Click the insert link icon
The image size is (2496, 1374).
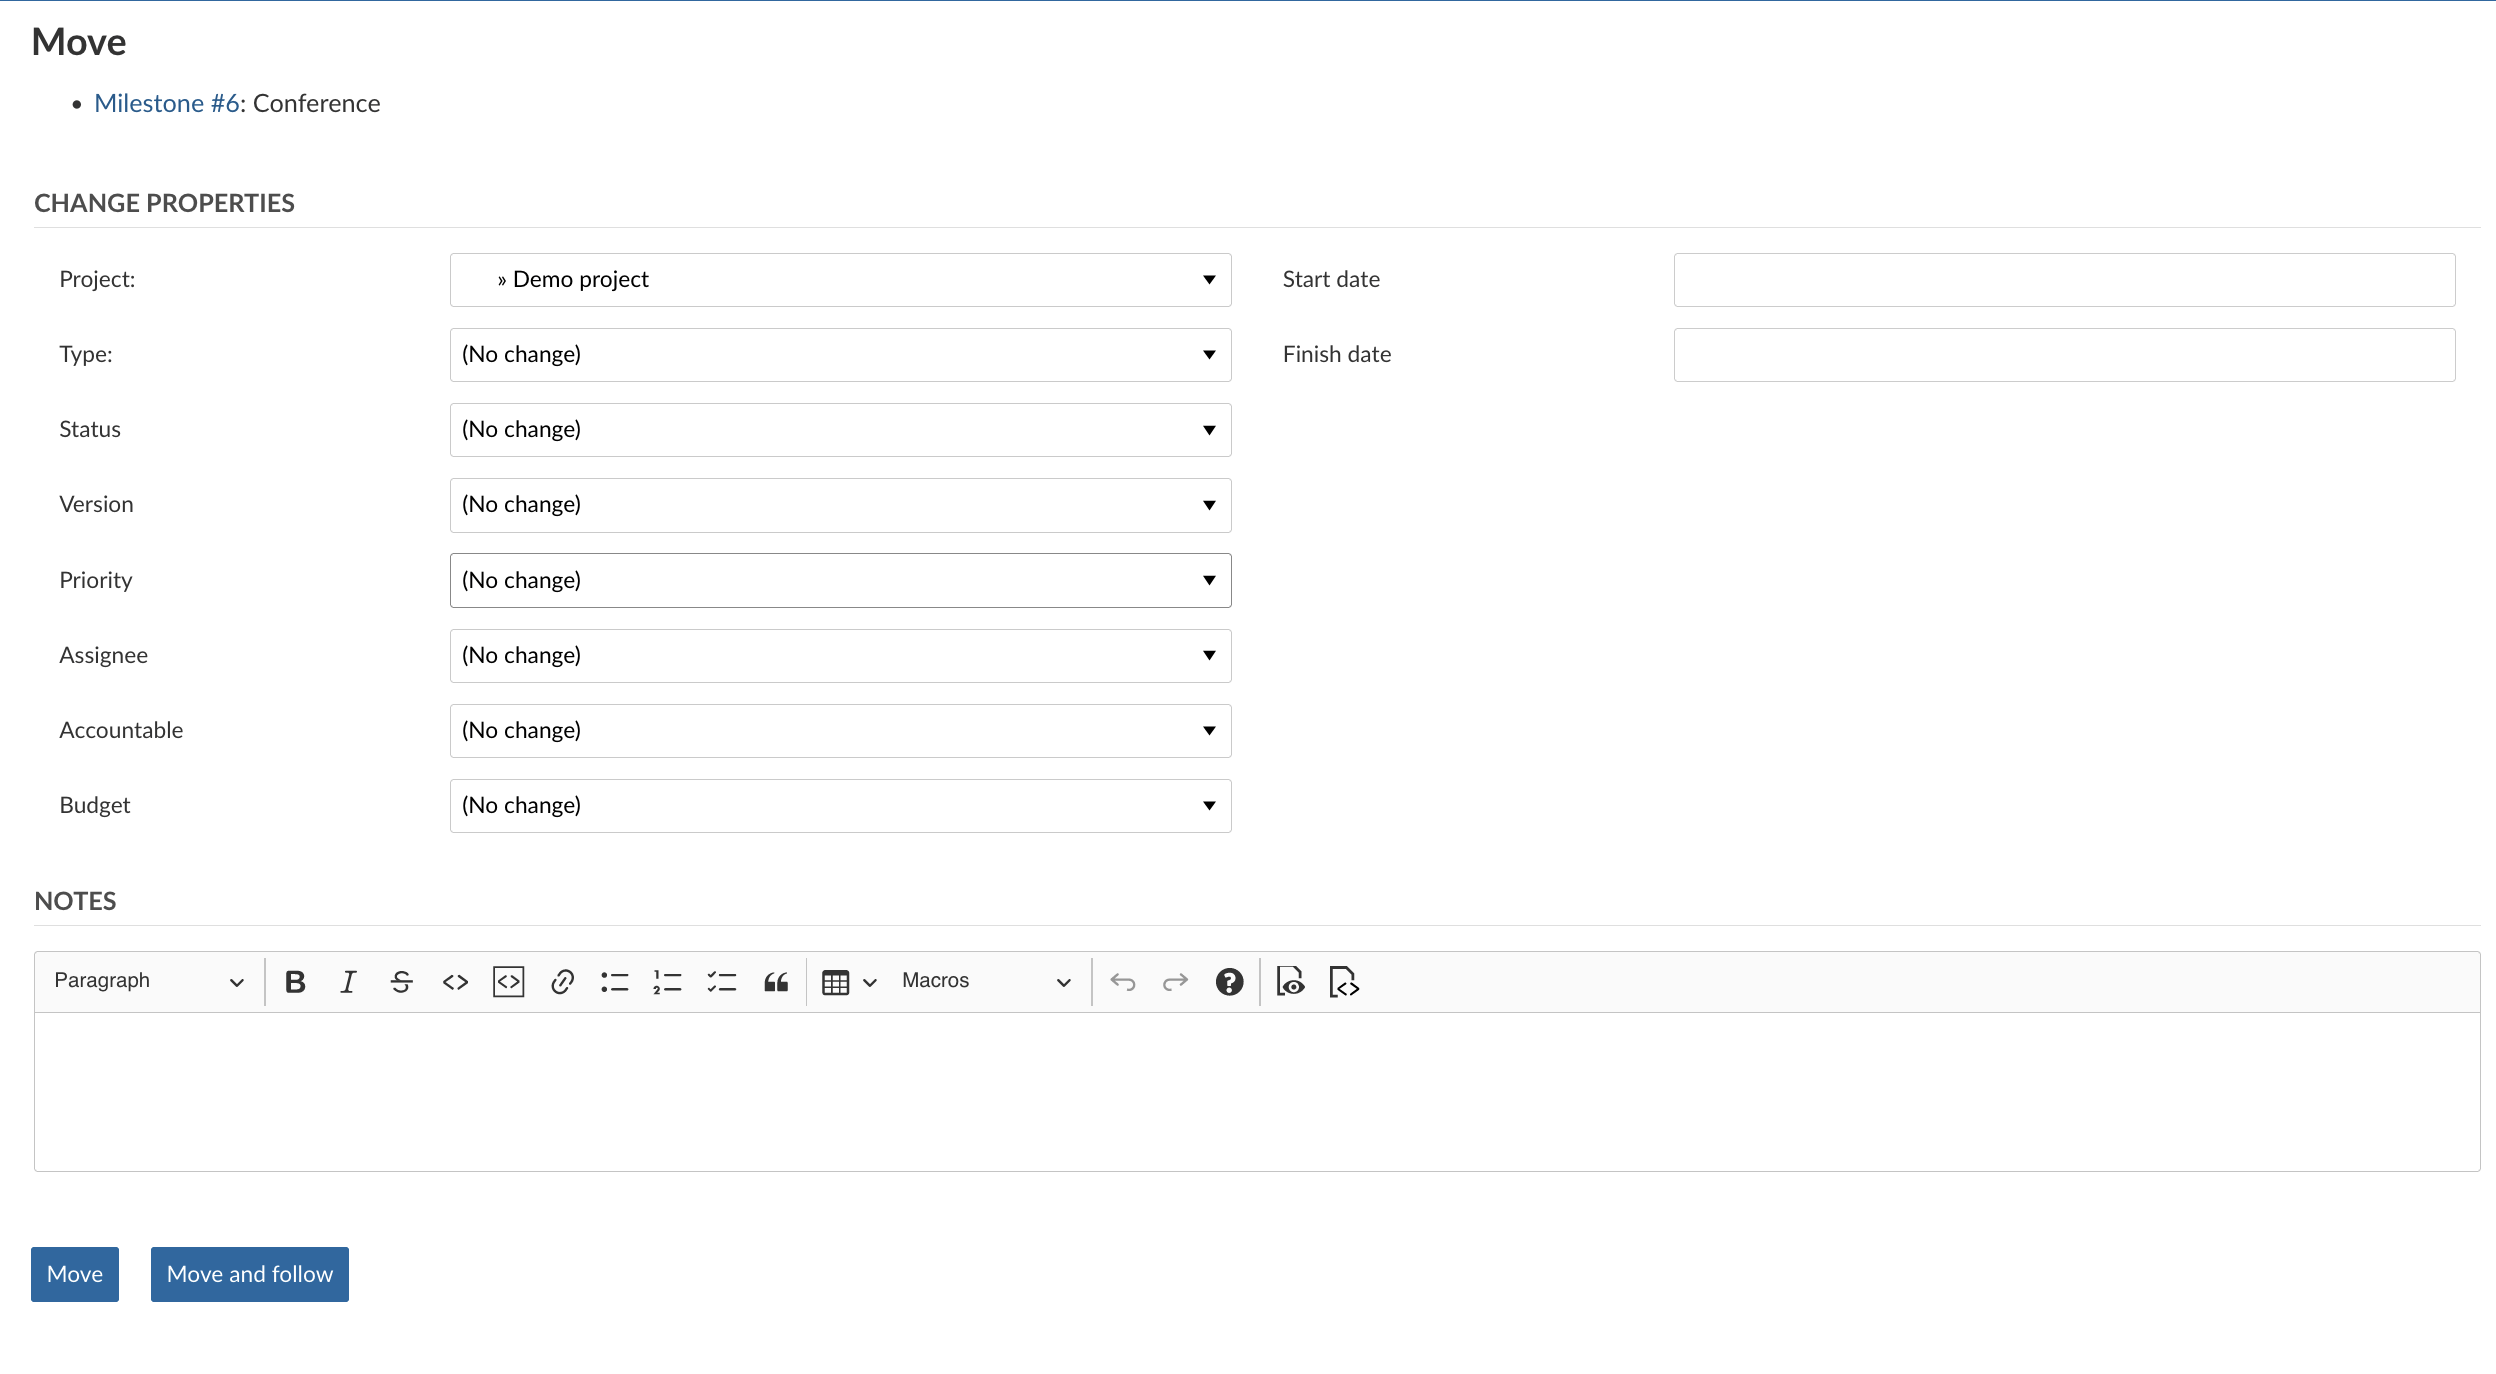click(x=560, y=981)
